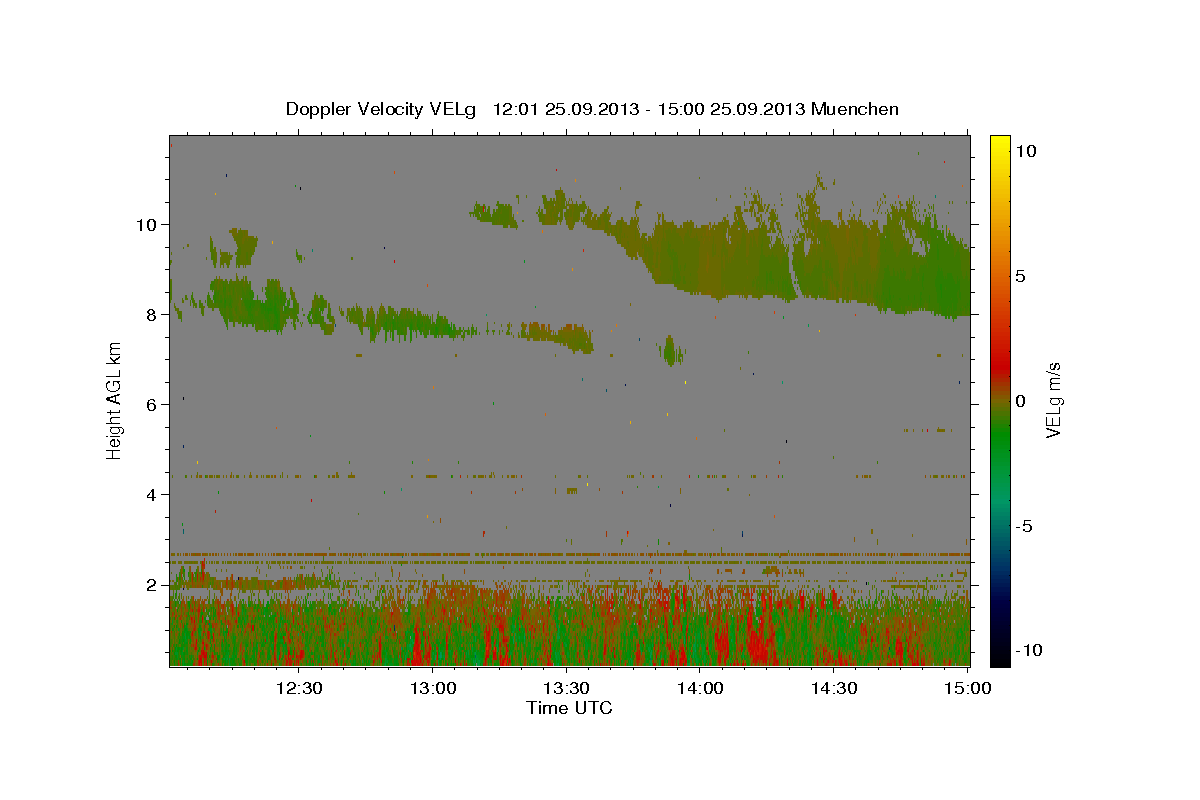The width and height of the screenshot is (1200, 800).
Task: Click the start time '12:01 25.09.2013' in title
Action: click(564, 109)
